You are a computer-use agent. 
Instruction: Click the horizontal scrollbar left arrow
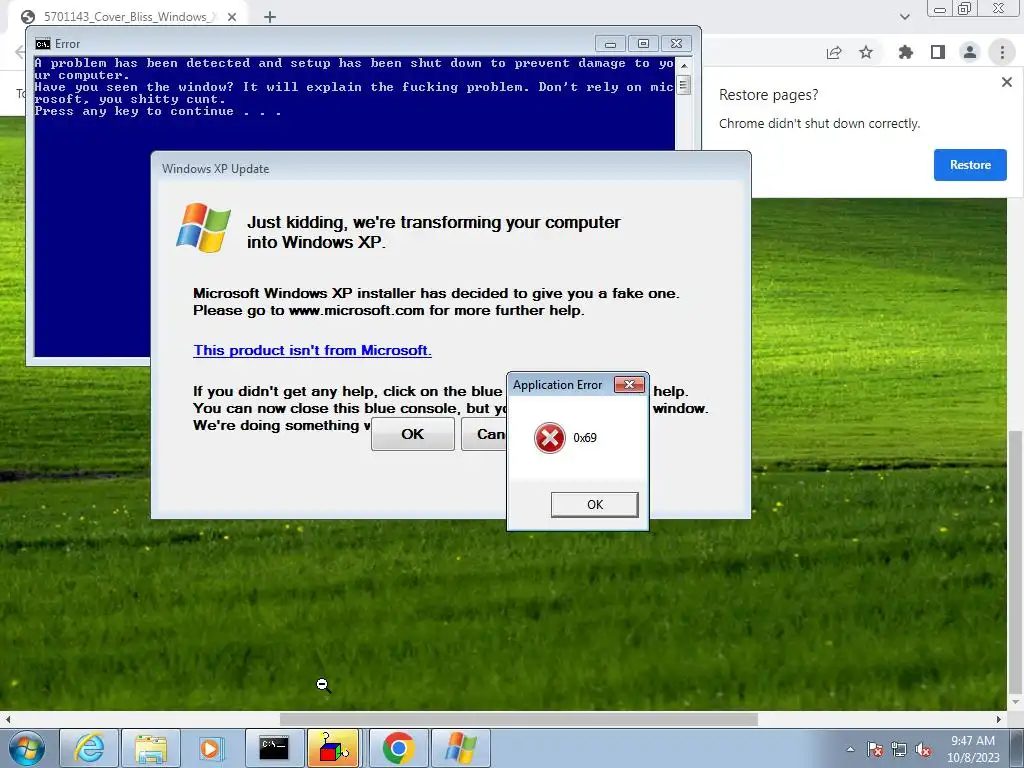click(x=7, y=719)
